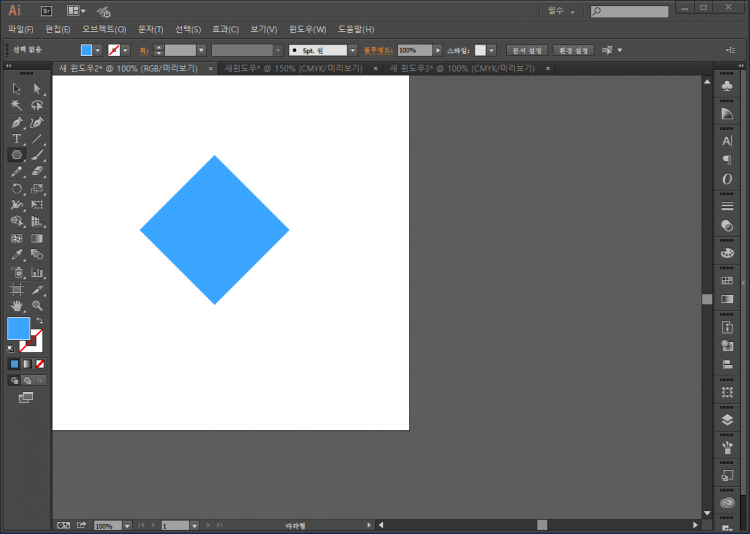Screen dimensions: 750x534
Task: Select the Zoom magnifier tool
Action: tap(37, 305)
